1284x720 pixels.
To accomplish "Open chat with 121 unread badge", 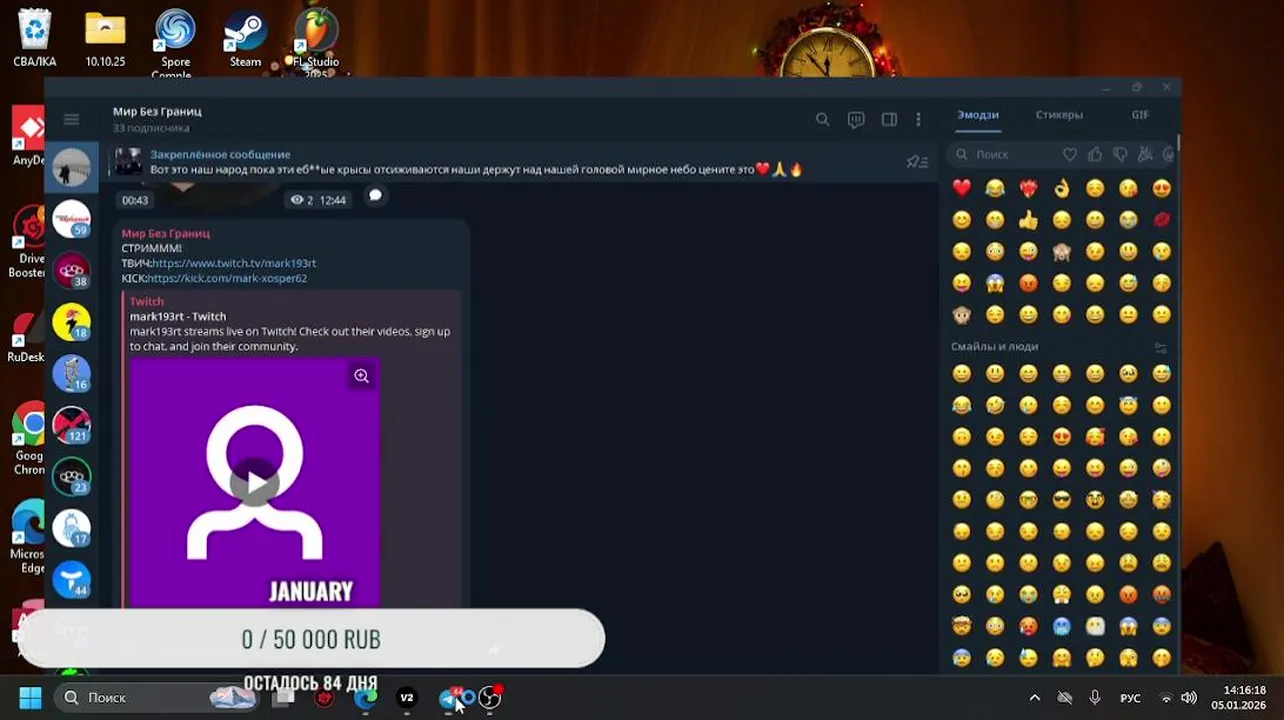I will [x=72, y=426].
